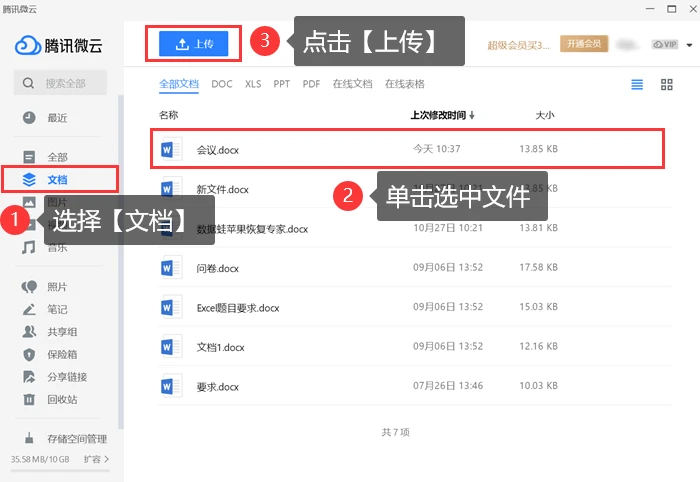Open 笔记 notes in the sidebar

coord(45,309)
